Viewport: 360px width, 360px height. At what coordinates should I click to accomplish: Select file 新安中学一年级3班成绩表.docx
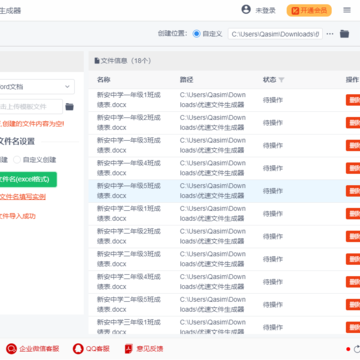[129, 145]
